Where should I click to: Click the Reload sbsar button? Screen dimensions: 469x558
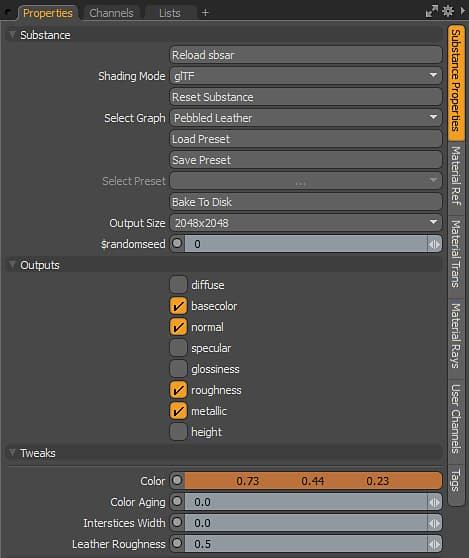pyautogui.click(x=306, y=55)
